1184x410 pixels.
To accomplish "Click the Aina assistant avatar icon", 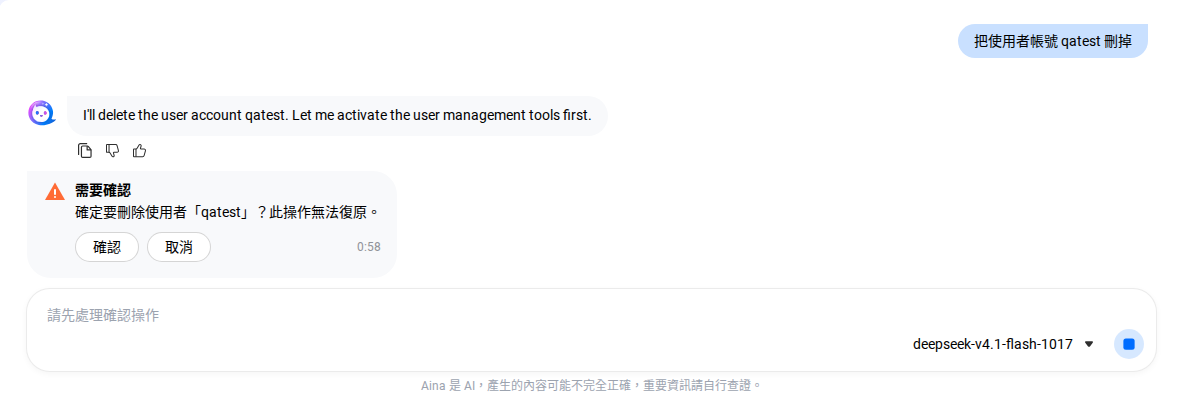I will (x=42, y=113).
